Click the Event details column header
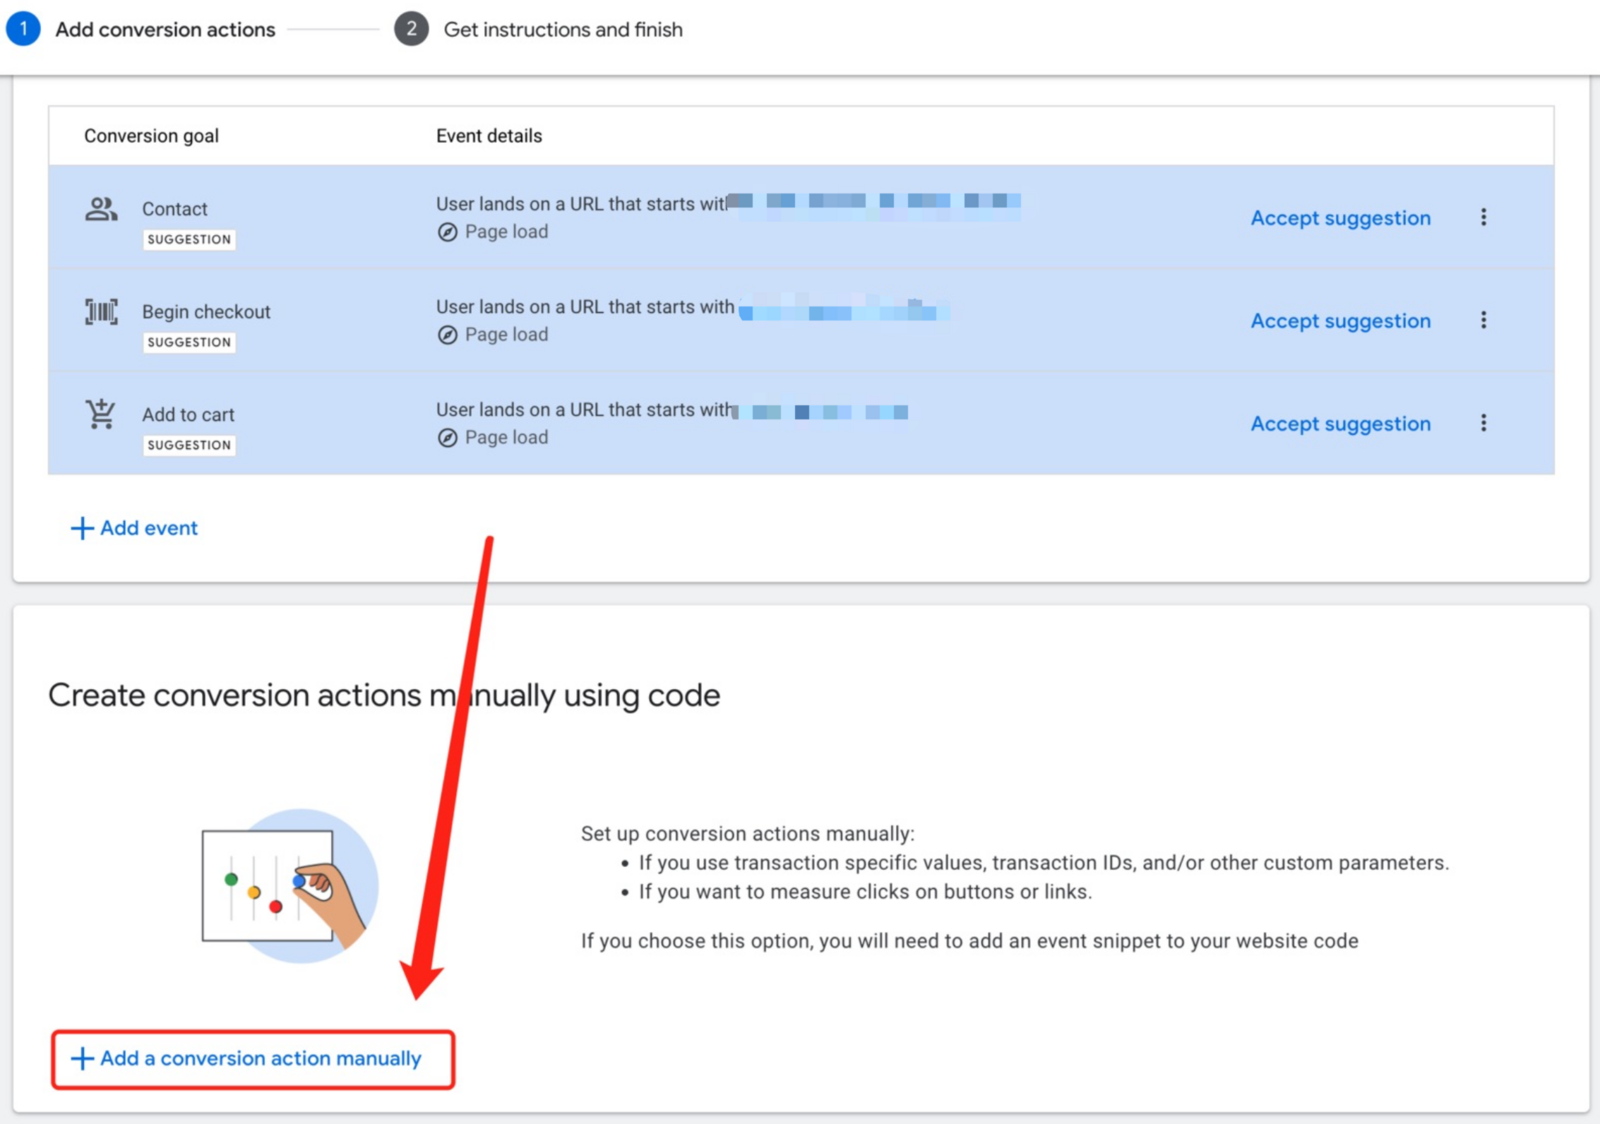The image size is (1600, 1124). pos(489,136)
